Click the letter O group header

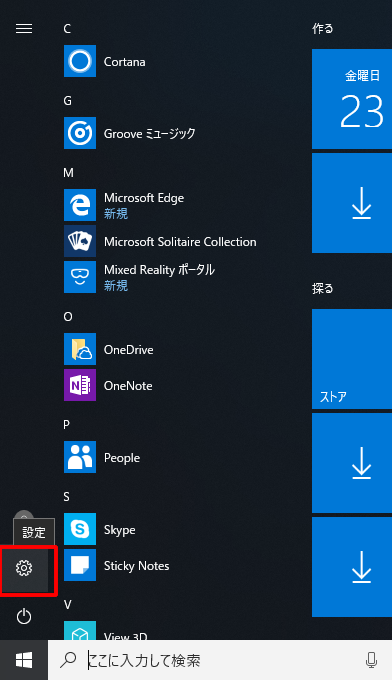tap(68, 317)
